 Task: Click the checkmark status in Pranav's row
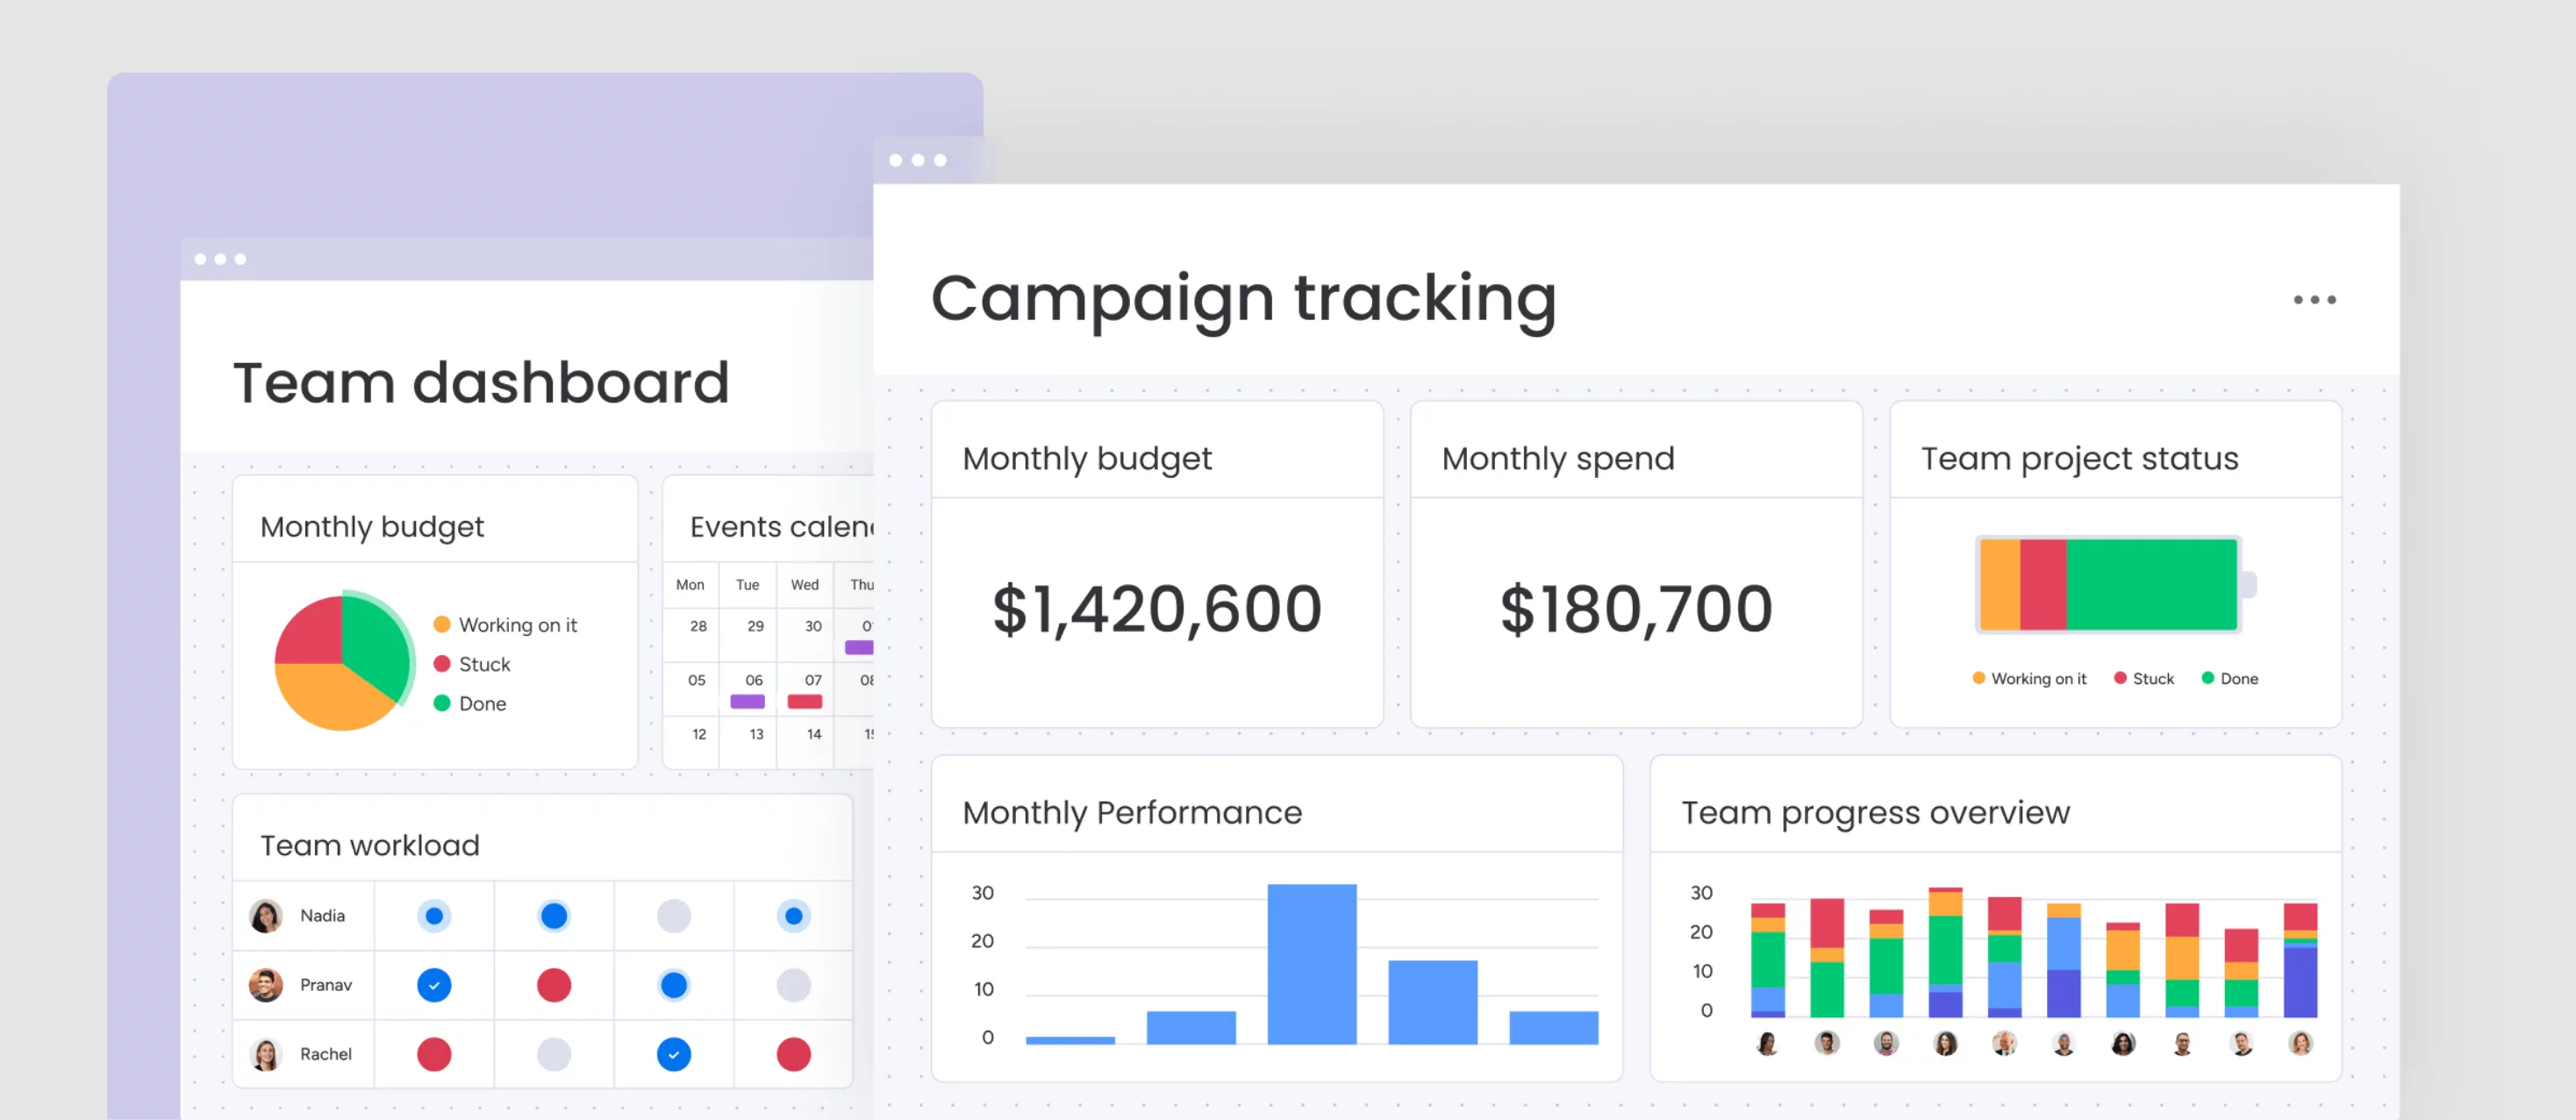[433, 985]
